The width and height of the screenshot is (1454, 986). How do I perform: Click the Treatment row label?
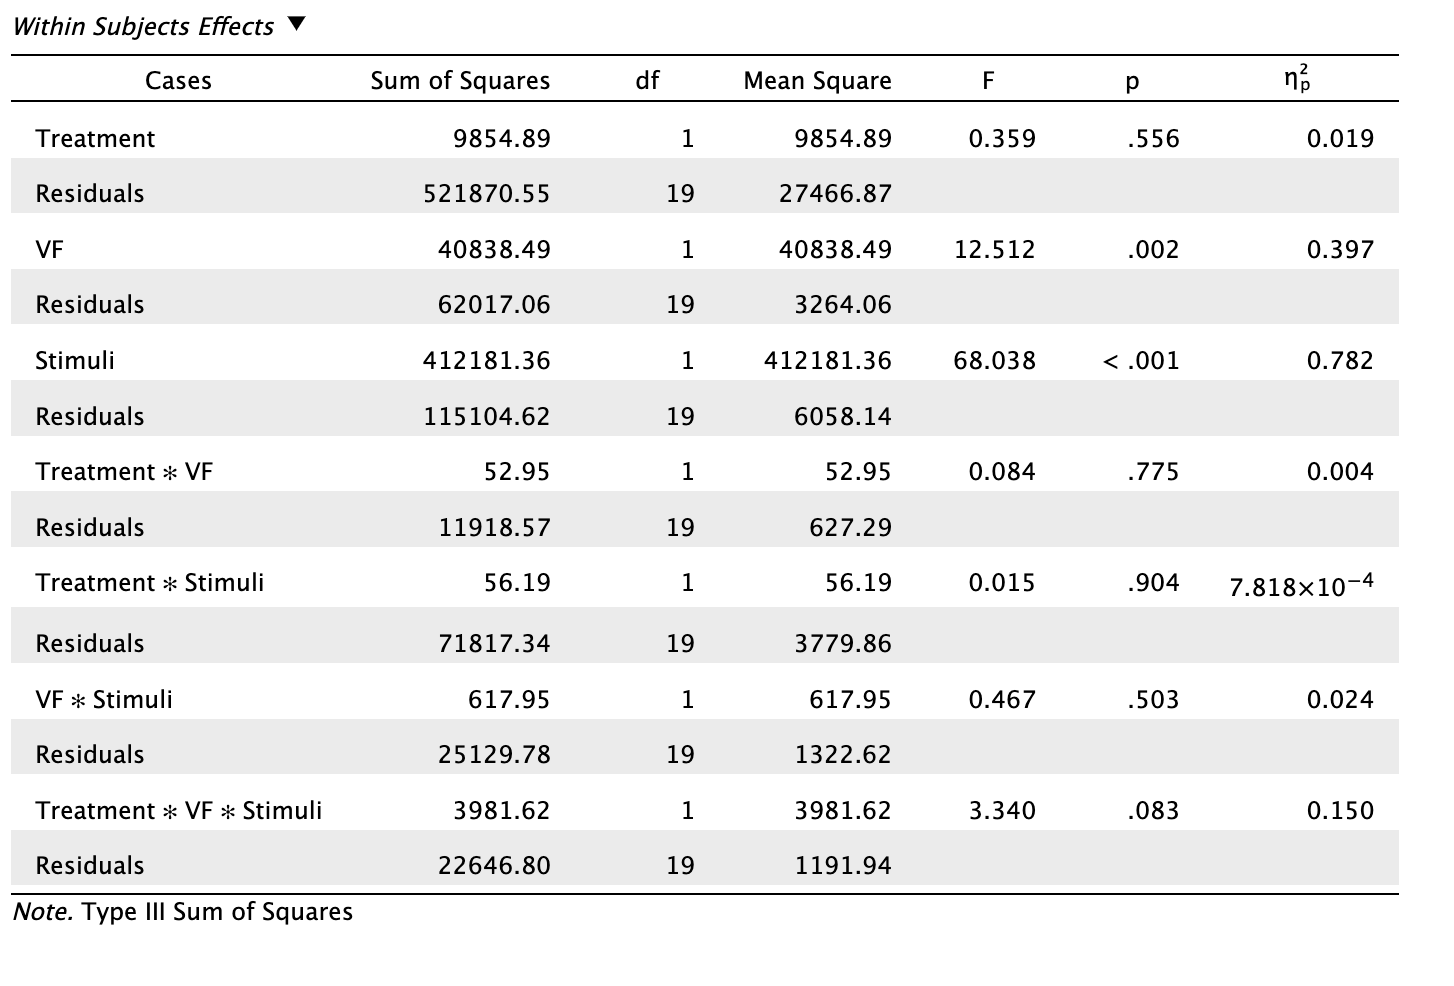pos(95,138)
